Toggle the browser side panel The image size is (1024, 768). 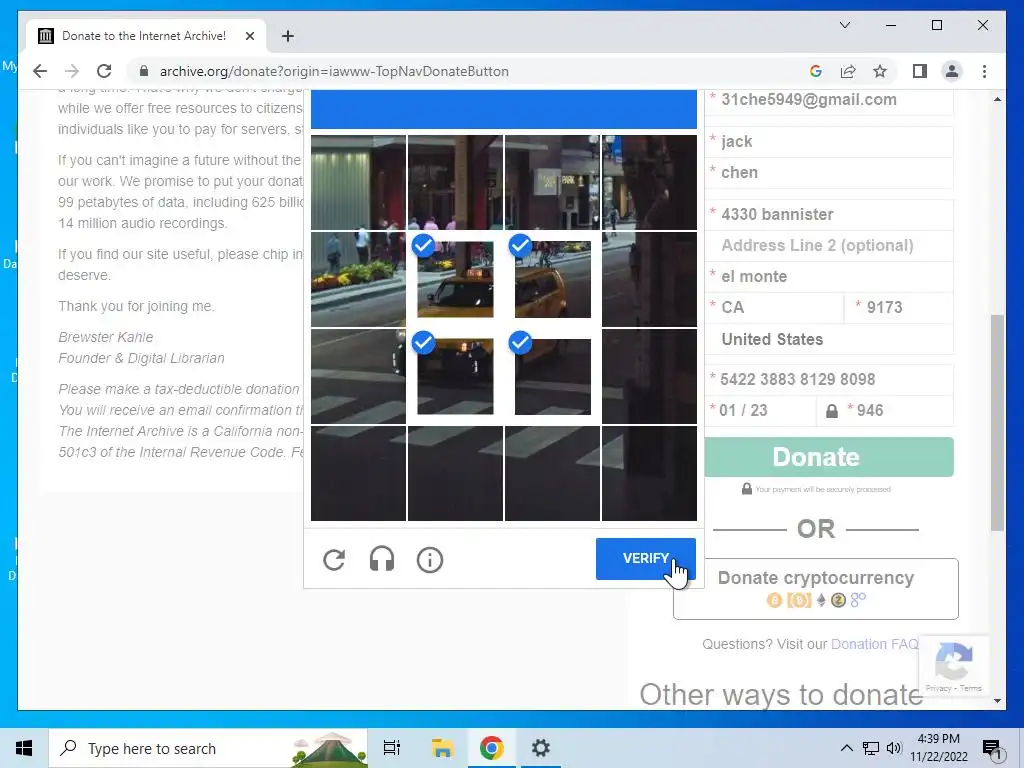click(x=920, y=71)
